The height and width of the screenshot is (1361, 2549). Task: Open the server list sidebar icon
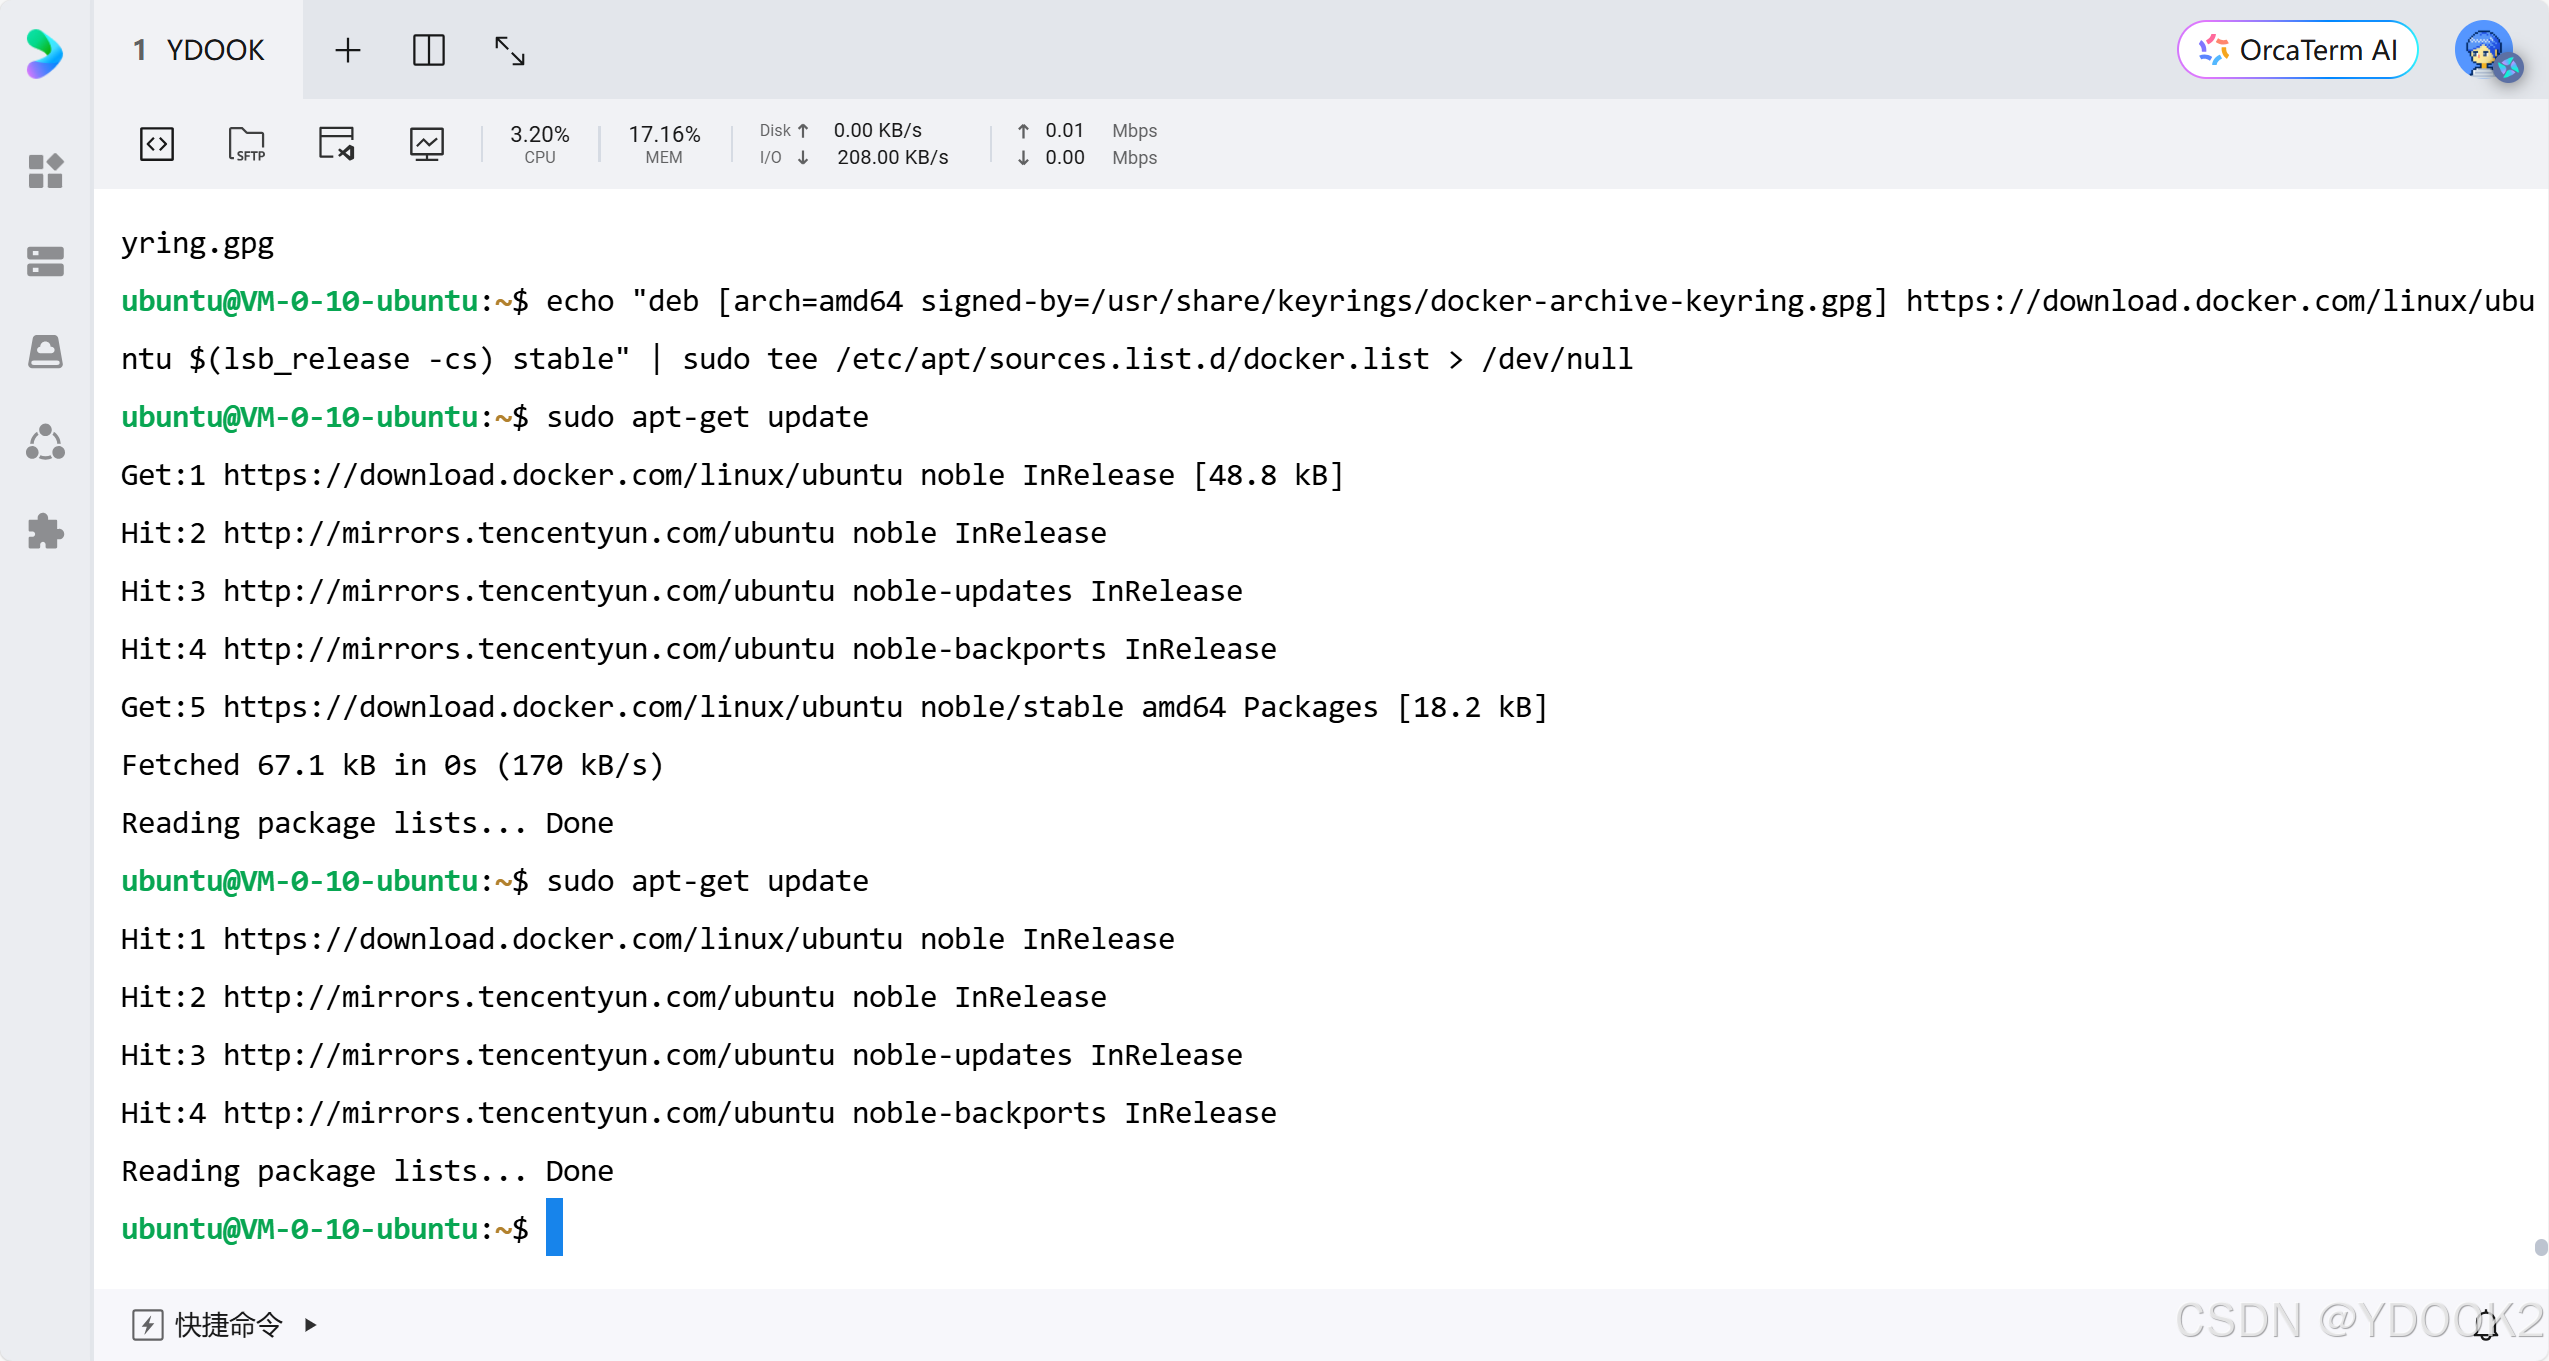46,260
